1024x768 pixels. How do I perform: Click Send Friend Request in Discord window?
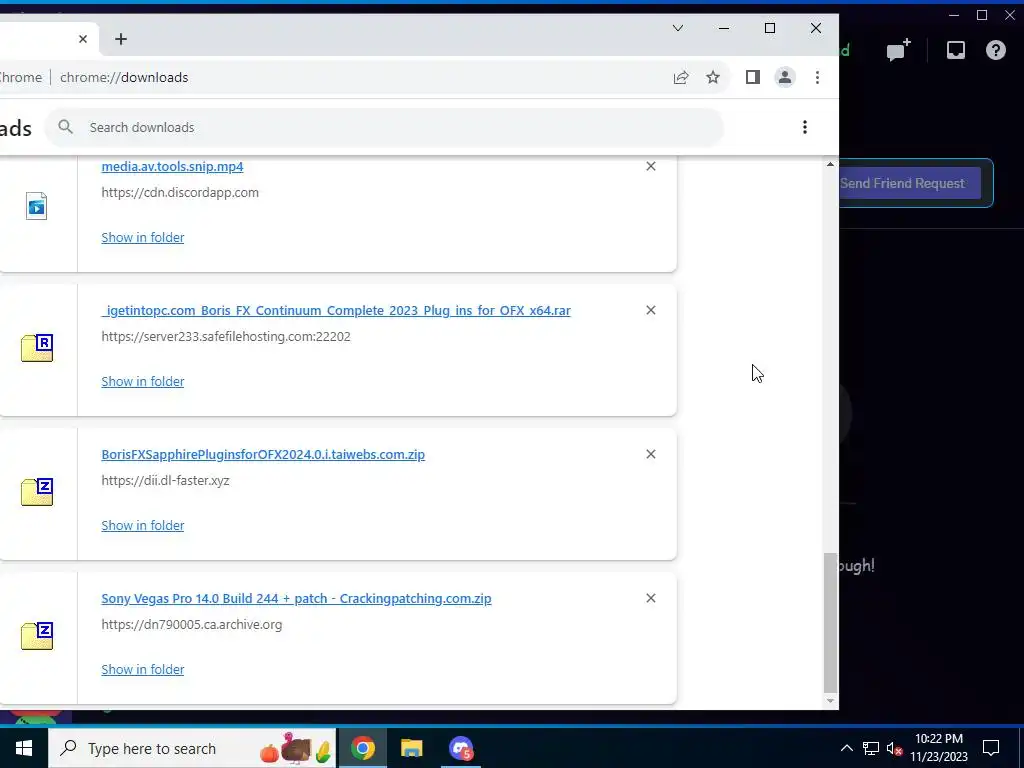[910, 184]
